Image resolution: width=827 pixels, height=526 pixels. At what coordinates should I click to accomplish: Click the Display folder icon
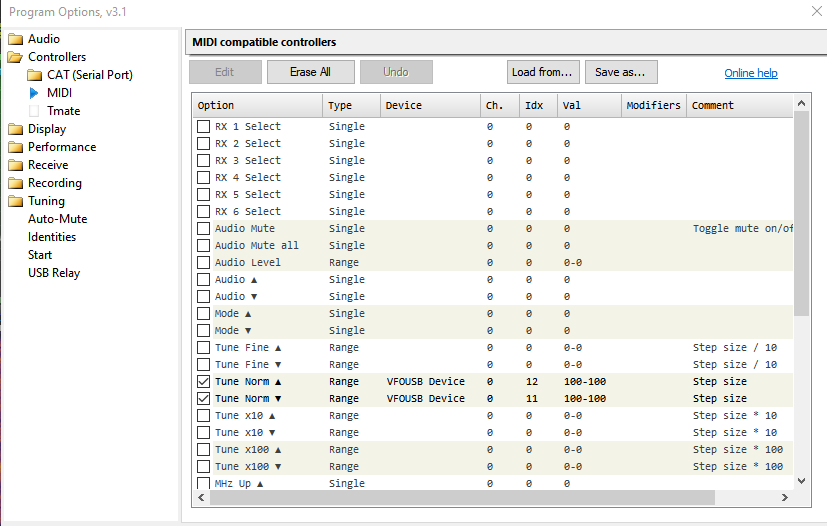tap(15, 129)
